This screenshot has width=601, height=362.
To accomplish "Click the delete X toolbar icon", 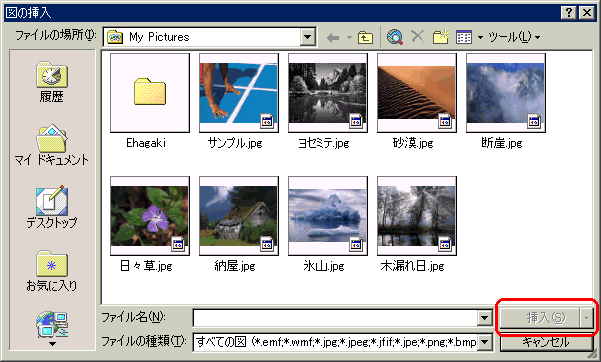I will [417, 37].
